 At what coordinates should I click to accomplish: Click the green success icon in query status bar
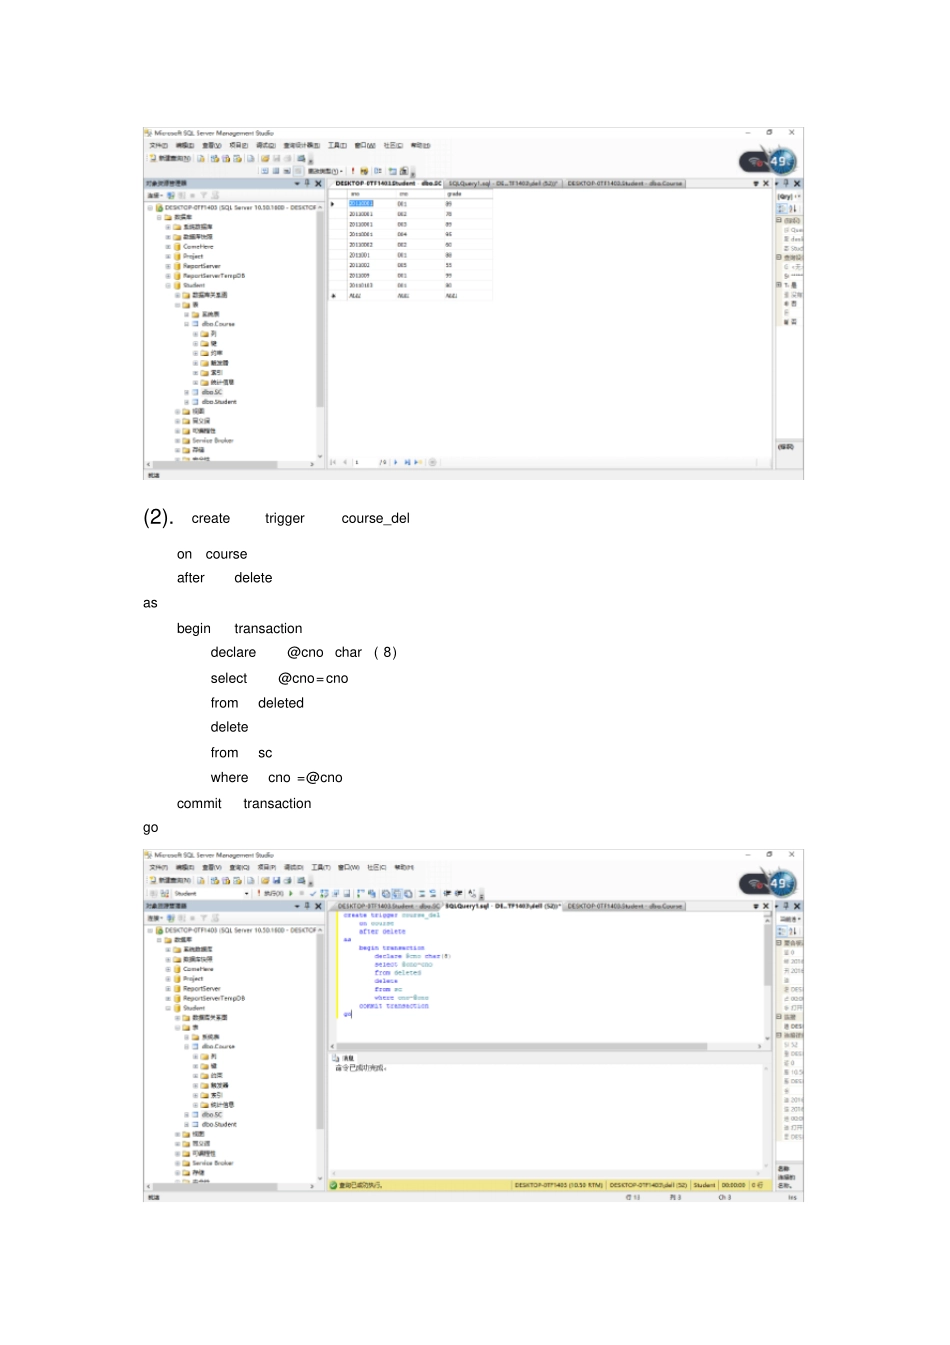(x=334, y=1185)
